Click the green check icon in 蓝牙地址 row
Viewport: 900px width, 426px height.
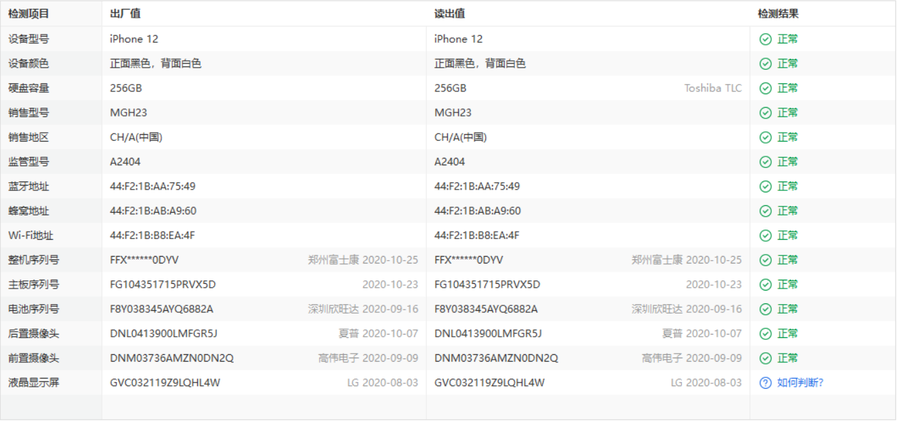coord(765,187)
